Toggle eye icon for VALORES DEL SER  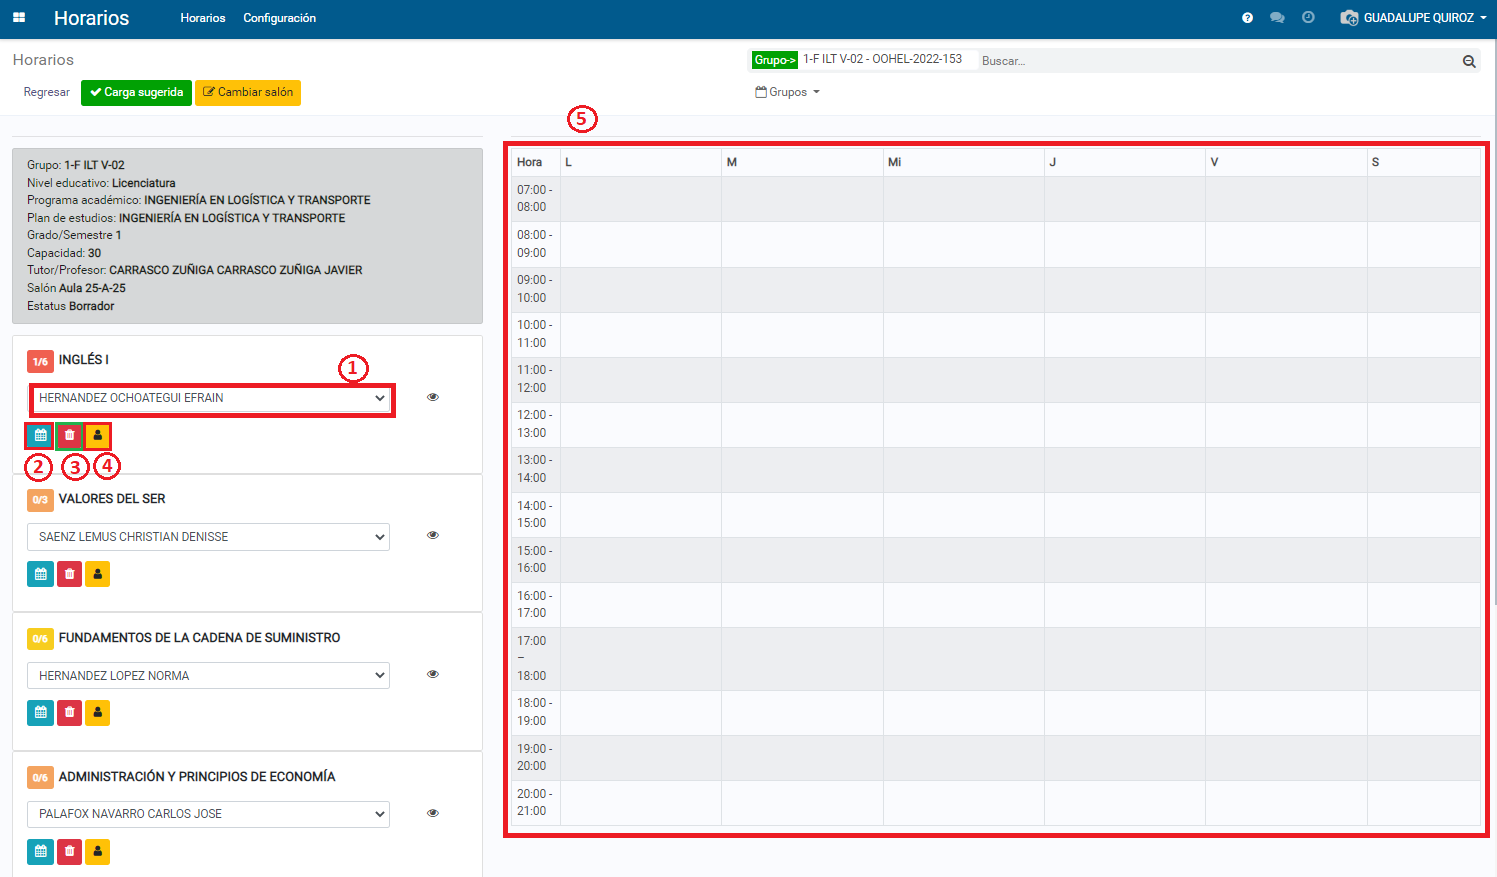433,535
